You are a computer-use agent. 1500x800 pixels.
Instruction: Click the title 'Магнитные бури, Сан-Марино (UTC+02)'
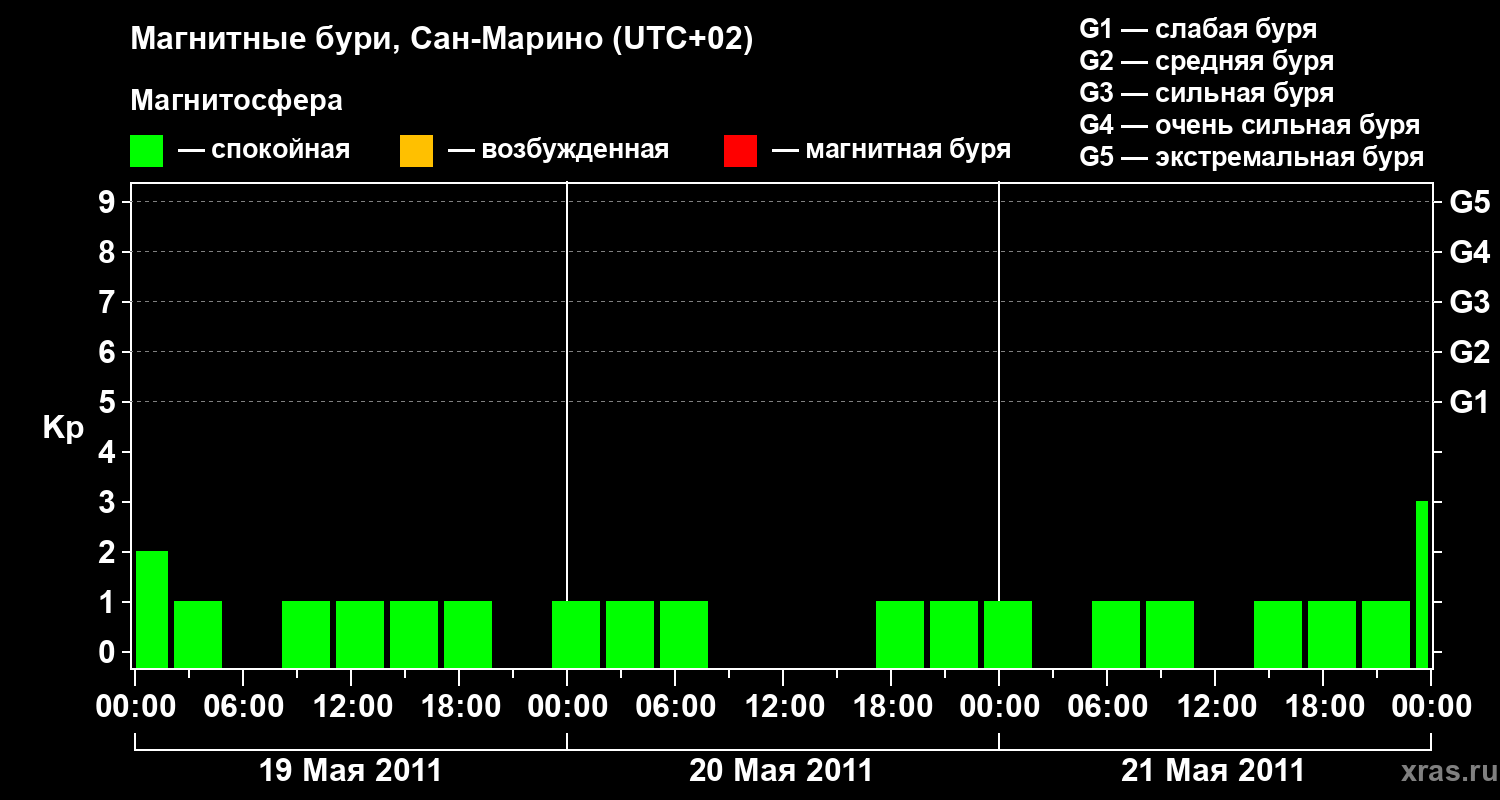tap(441, 40)
